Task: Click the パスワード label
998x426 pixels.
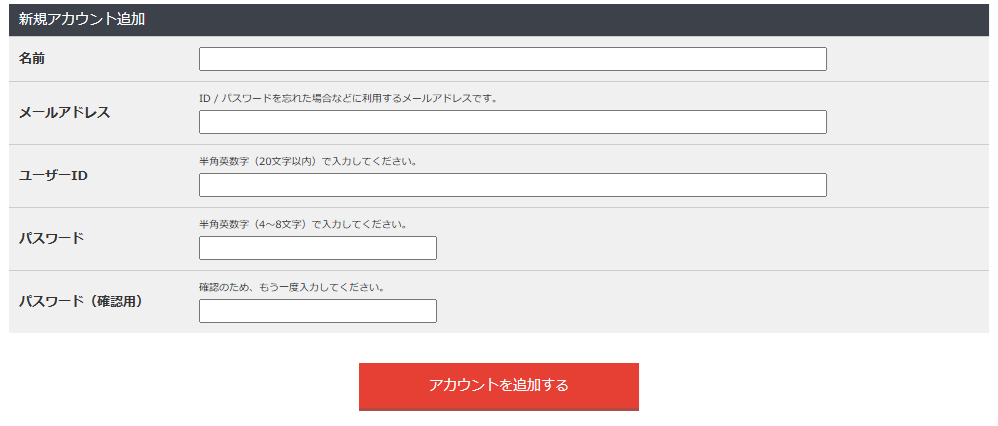Action: [51, 239]
